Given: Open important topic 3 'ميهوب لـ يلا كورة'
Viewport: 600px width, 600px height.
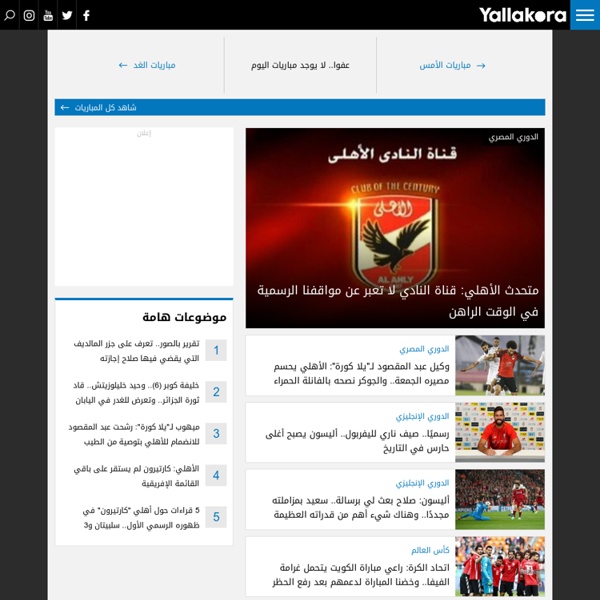Looking at the screenshot, I should pos(134,434).
